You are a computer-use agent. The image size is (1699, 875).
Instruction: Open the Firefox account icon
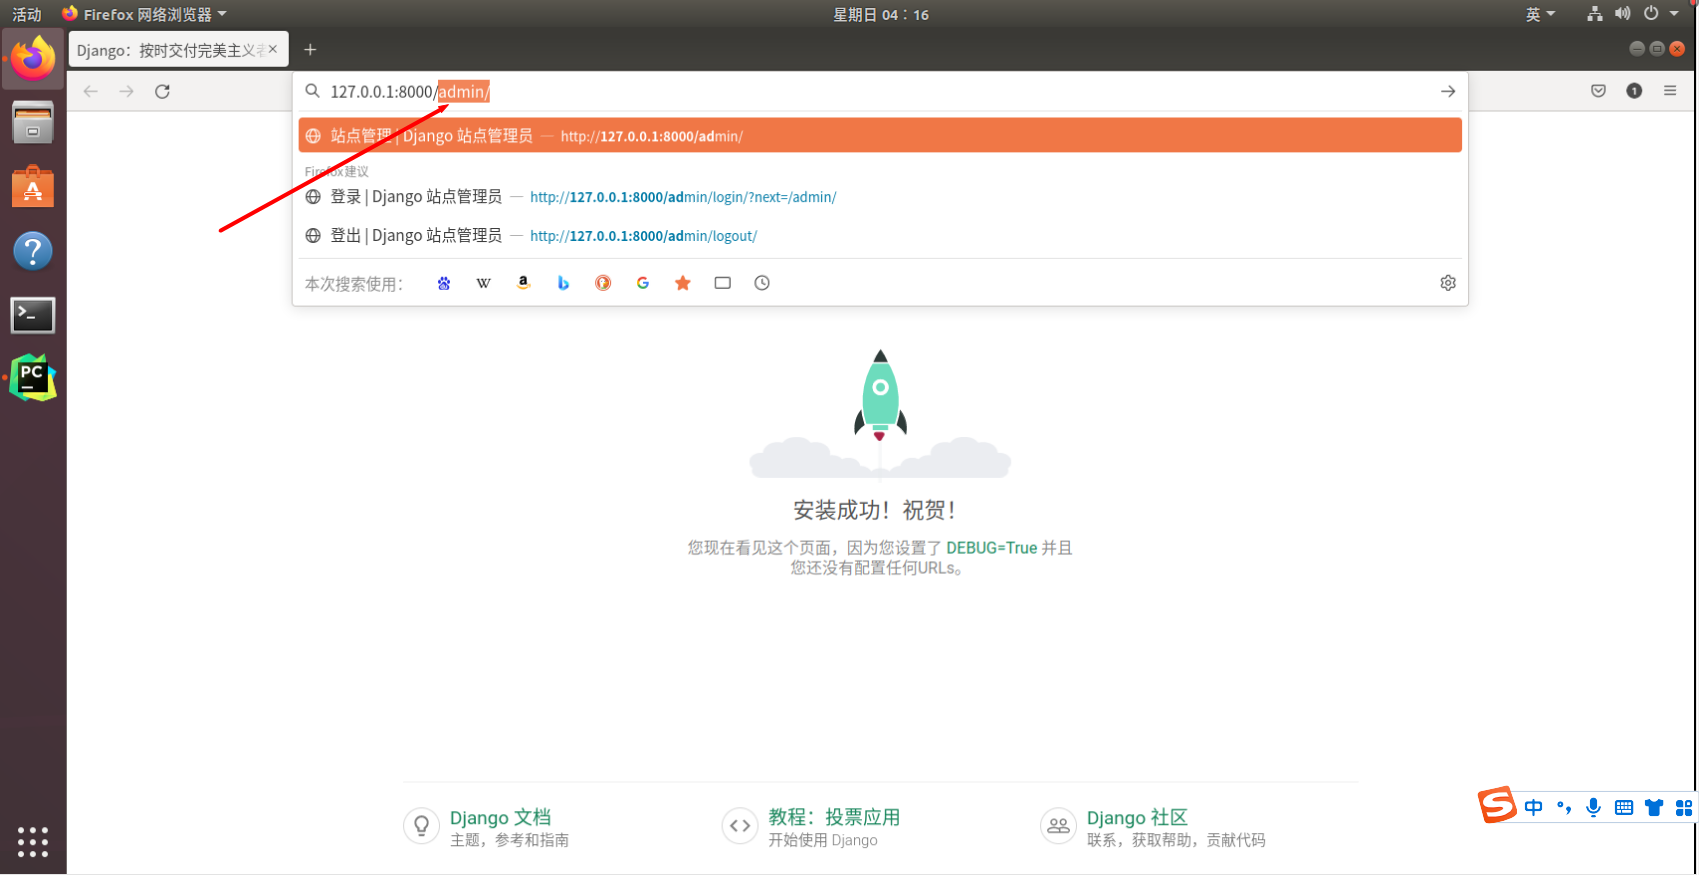pyautogui.click(x=1634, y=91)
